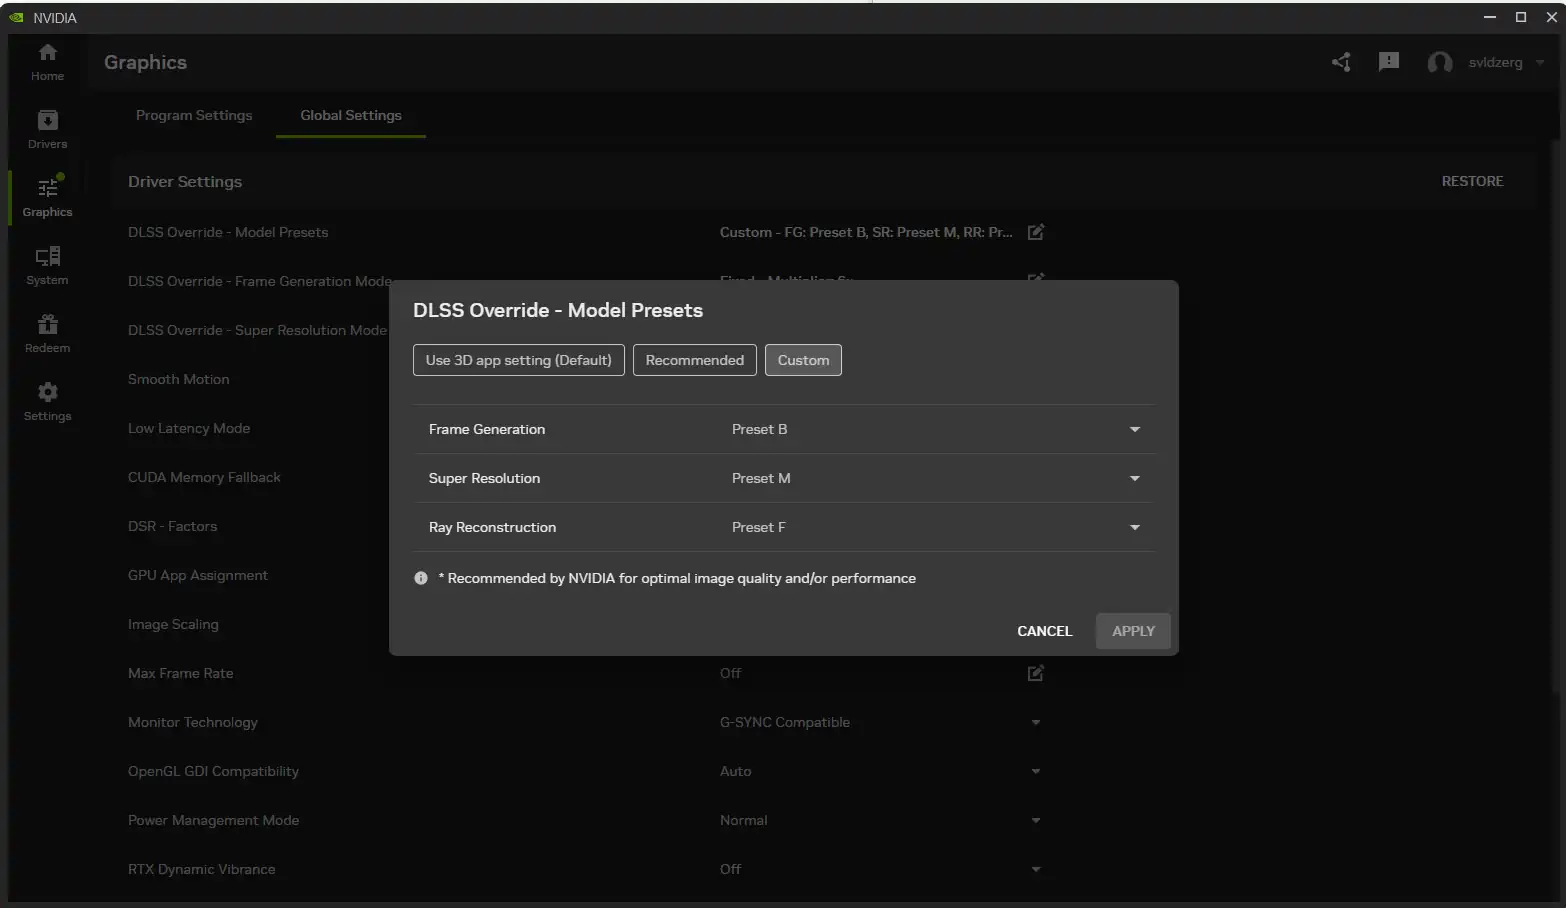The width and height of the screenshot is (1566, 908).
Task: Edit DLSS Override - Model Presets setting
Action: (1036, 232)
